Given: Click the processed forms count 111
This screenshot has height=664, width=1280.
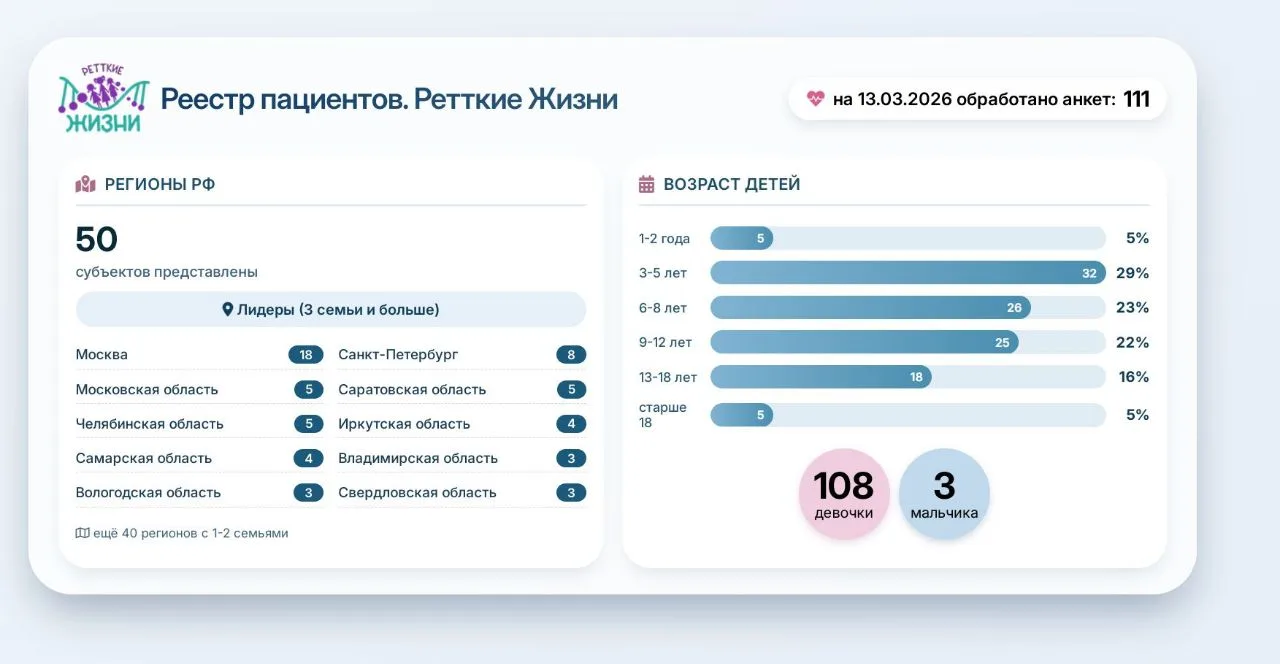Looking at the screenshot, I should pos(1136,99).
